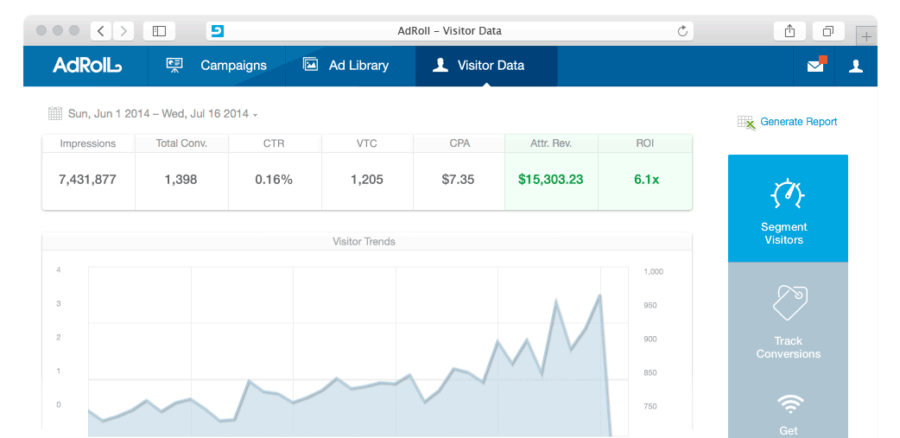Click the Safari share icon

pyautogui.click(x=790, y=31)
